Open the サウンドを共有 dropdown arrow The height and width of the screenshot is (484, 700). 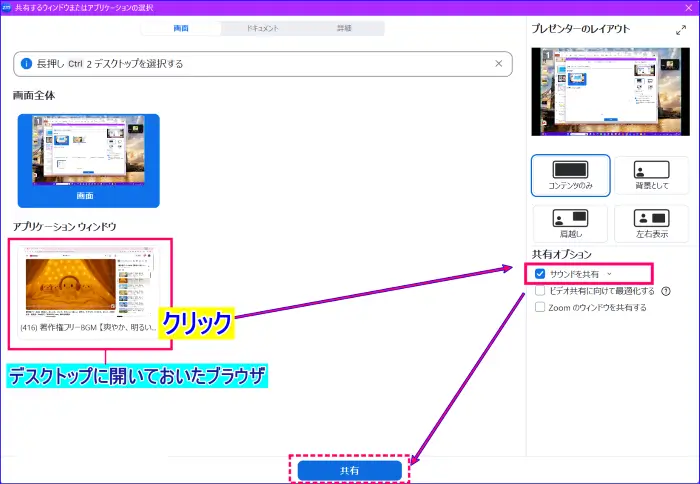609,274
